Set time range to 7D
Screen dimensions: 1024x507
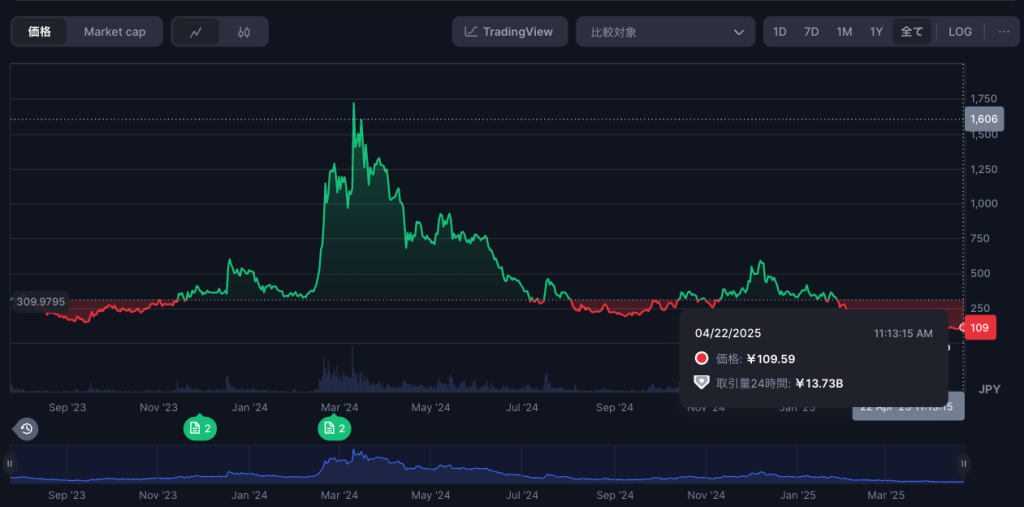[811, 32]
